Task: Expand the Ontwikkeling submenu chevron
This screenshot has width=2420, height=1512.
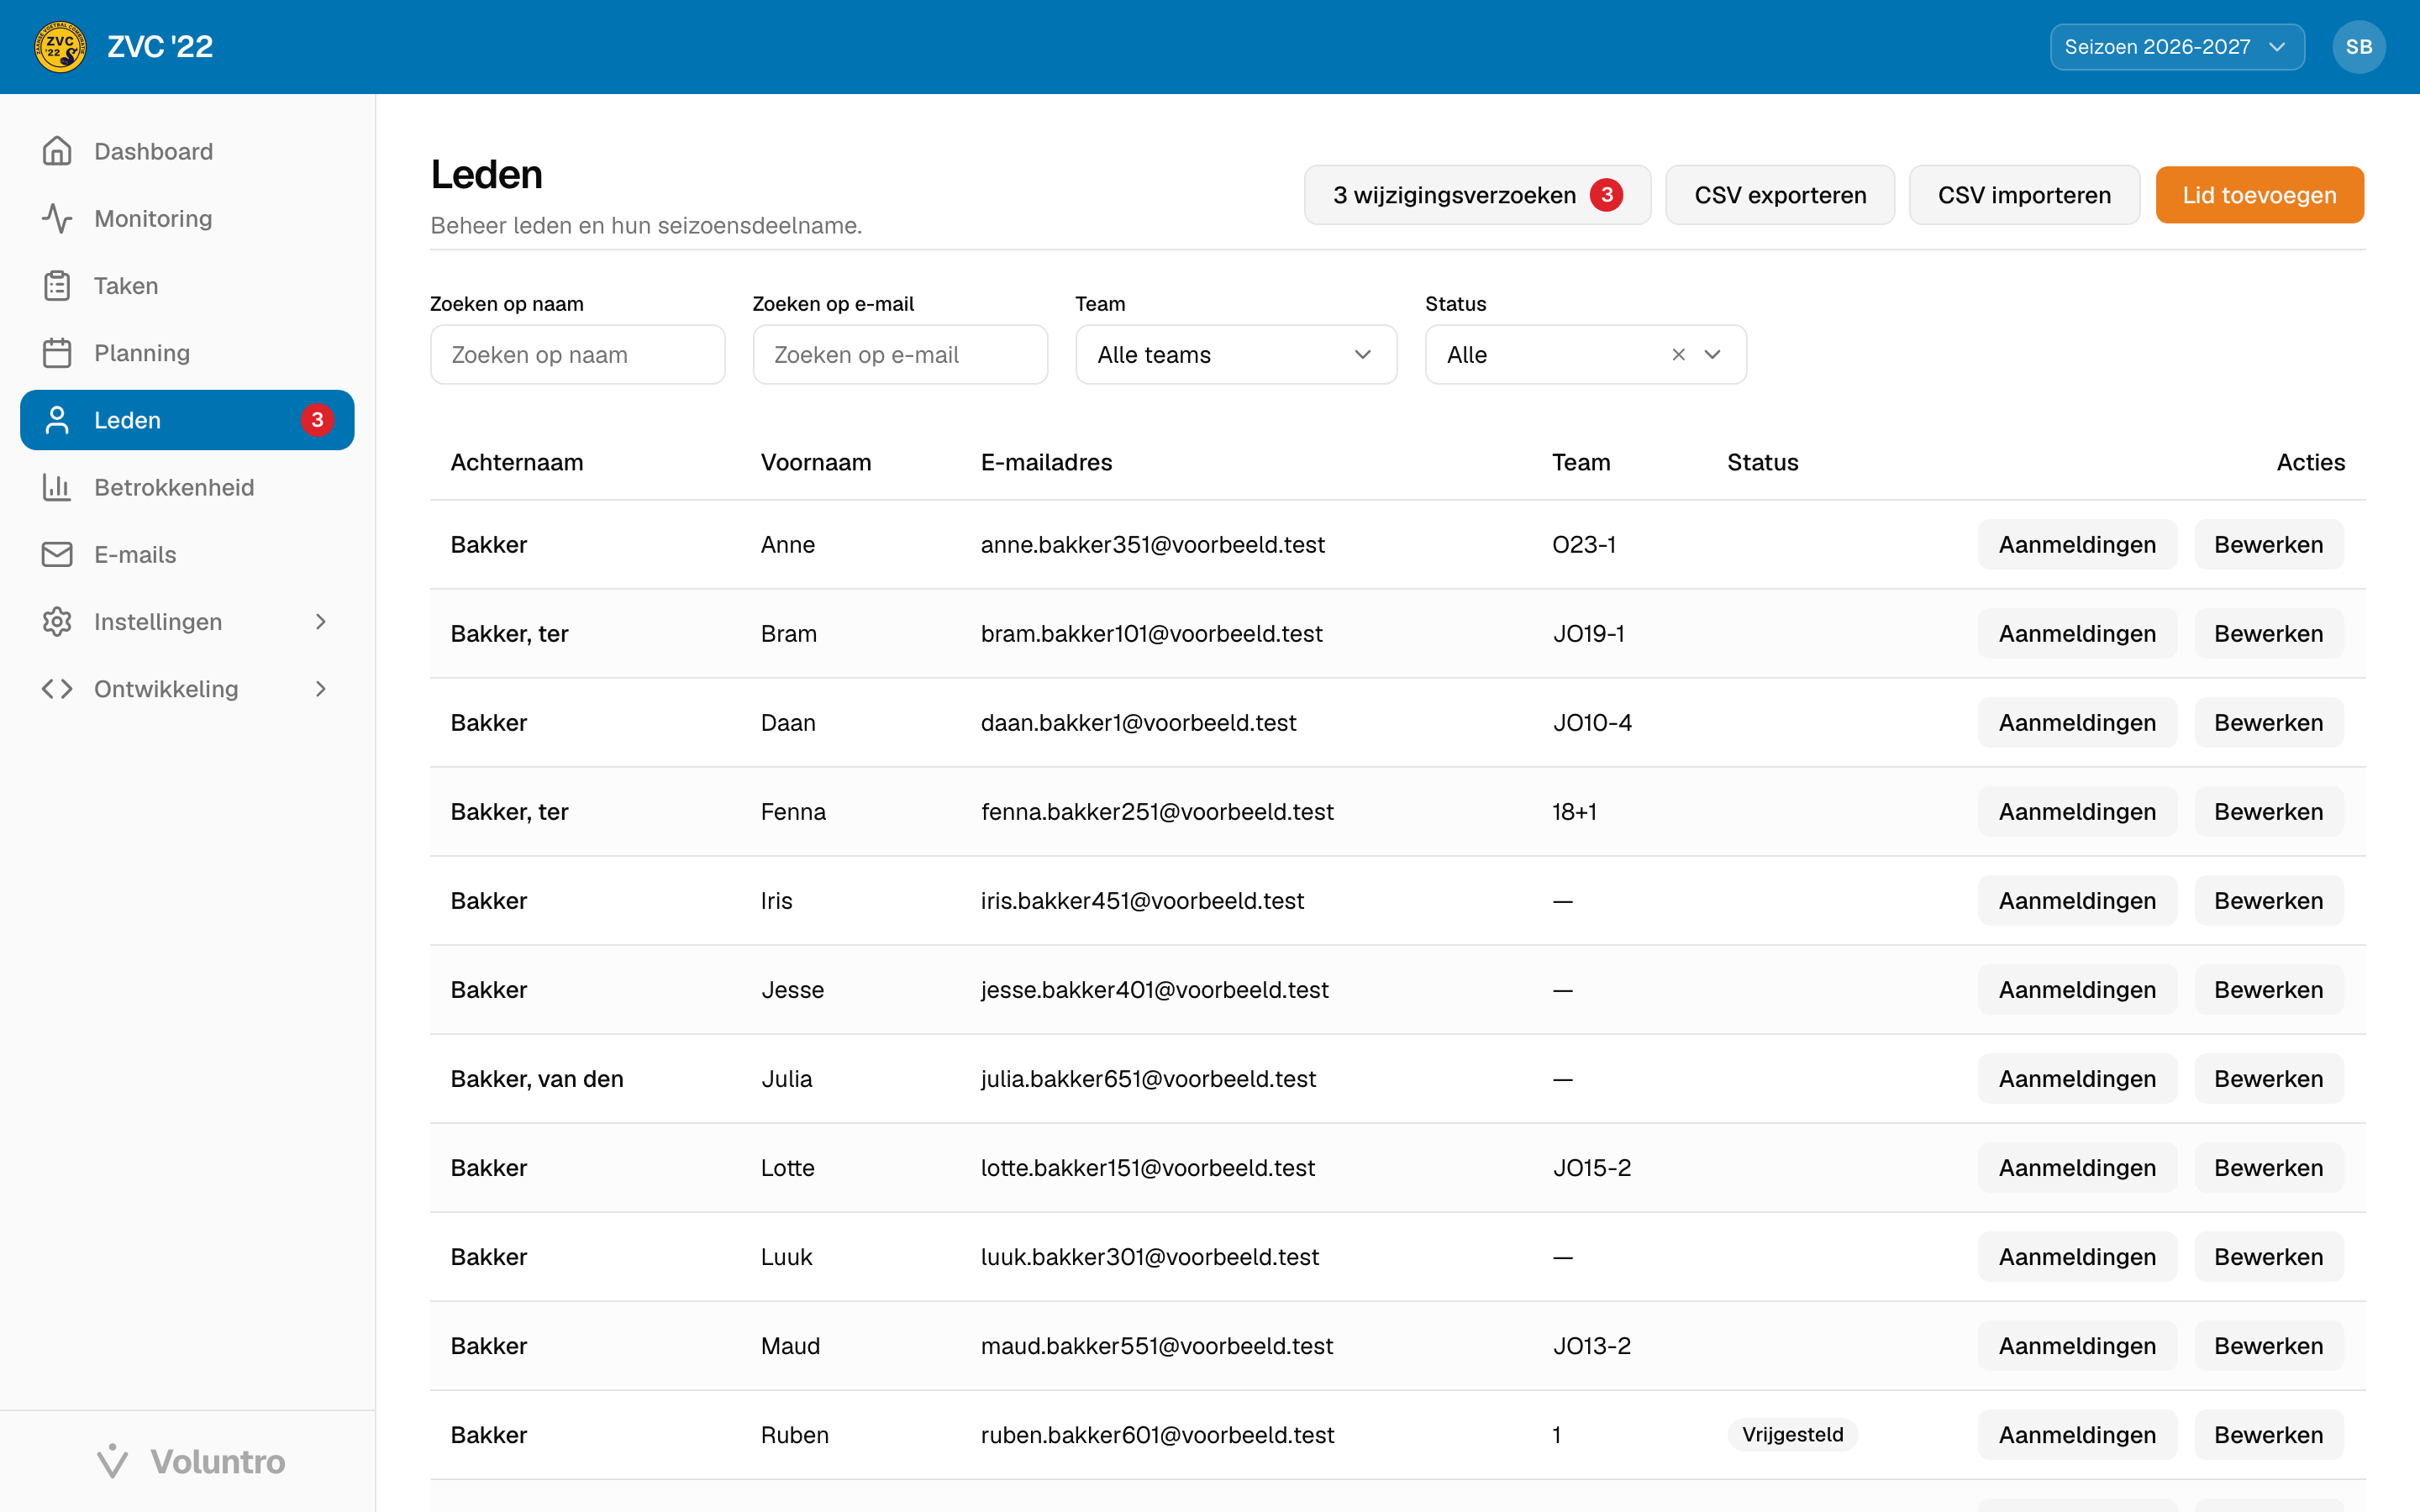Action: (x=320, y=689)
